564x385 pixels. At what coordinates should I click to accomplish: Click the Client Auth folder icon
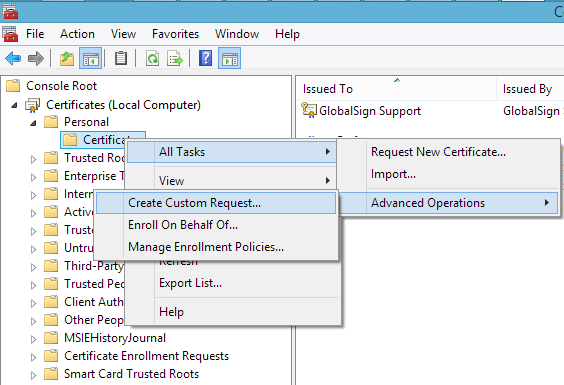coord(51,302)
